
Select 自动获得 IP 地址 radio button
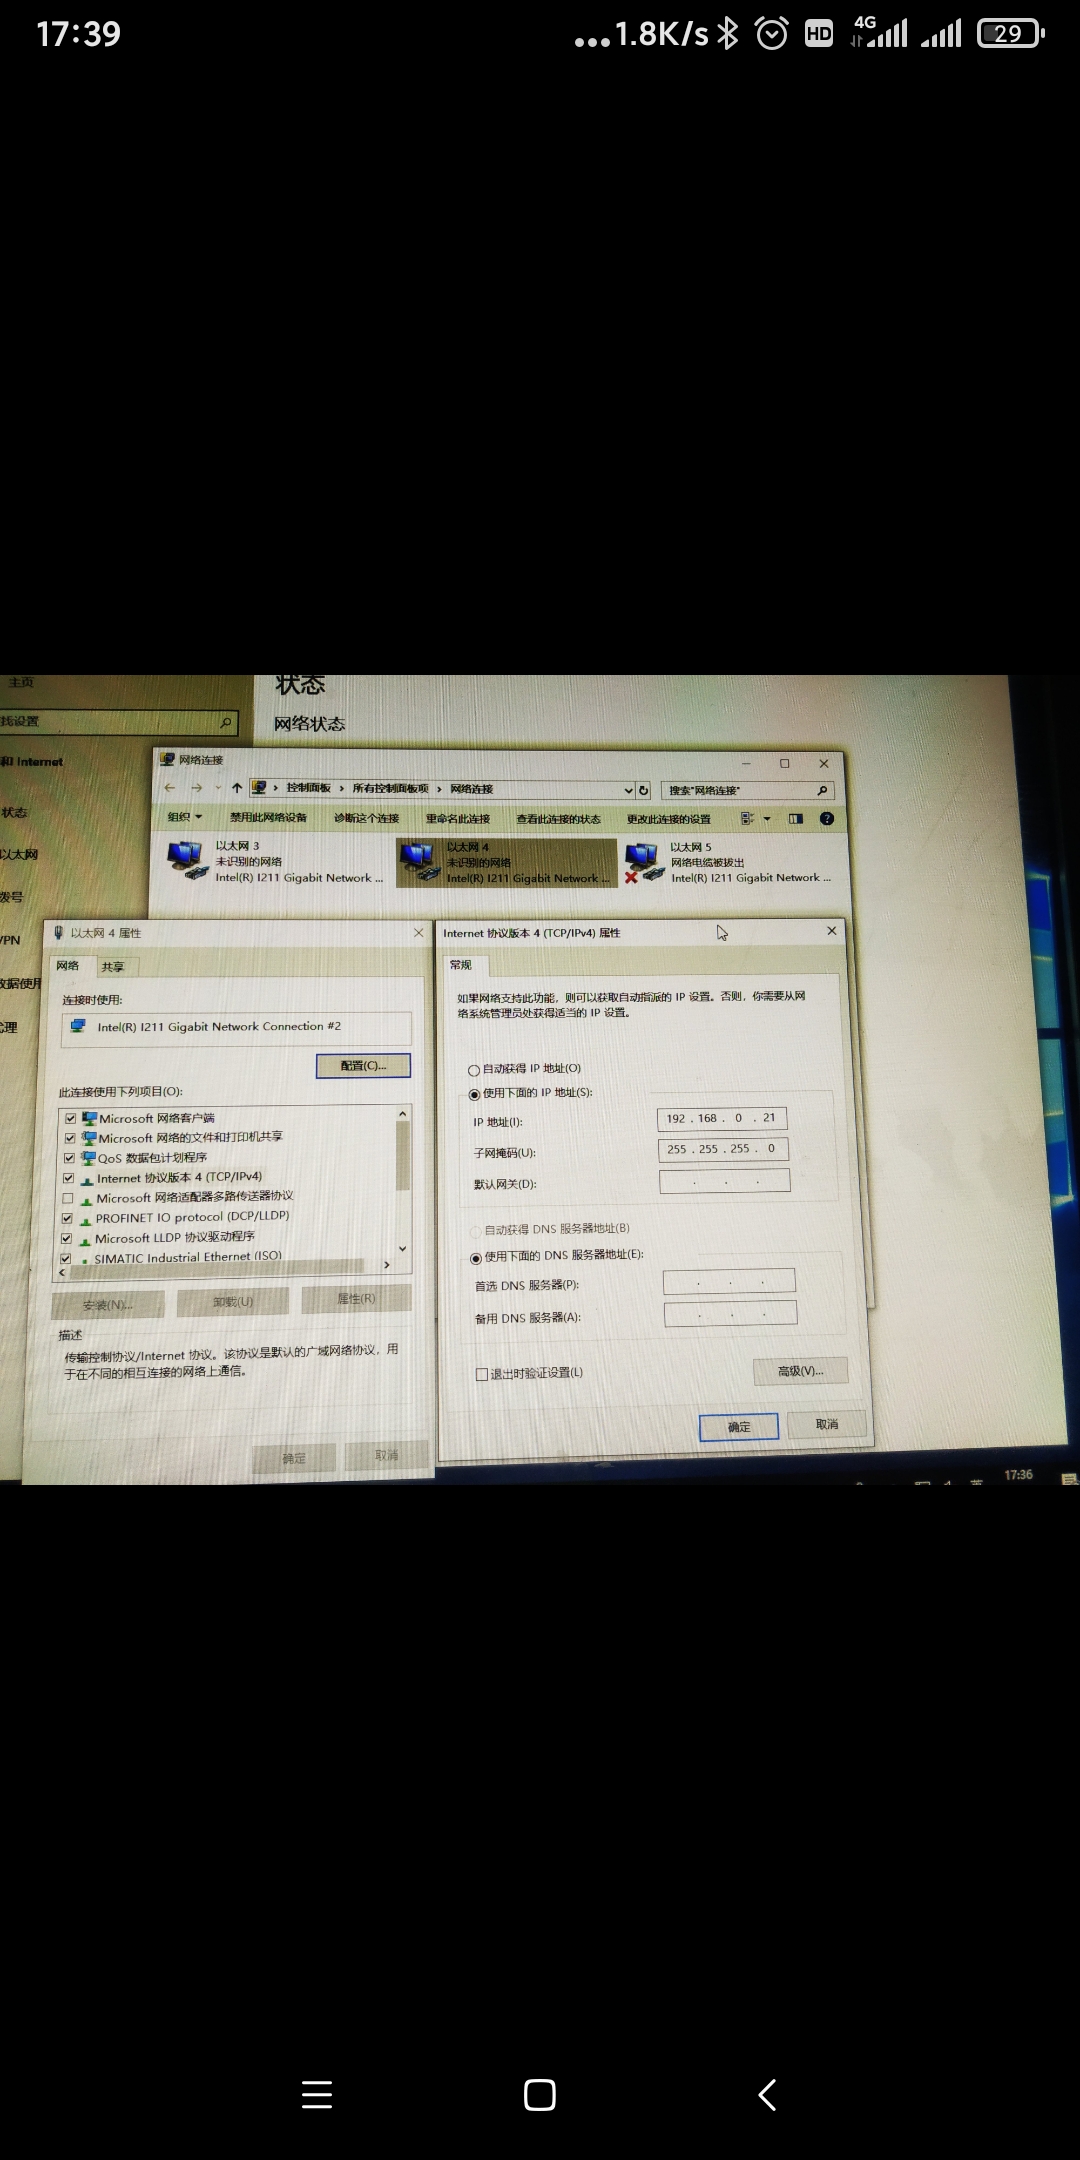(474, 1070)
